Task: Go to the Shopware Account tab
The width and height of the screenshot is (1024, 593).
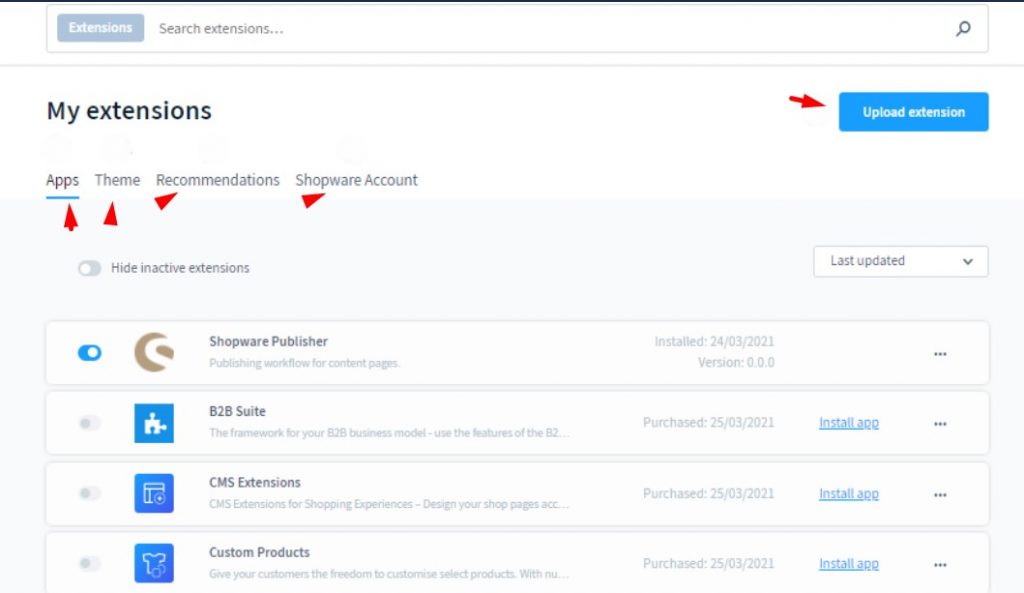Action: [356, 180]
